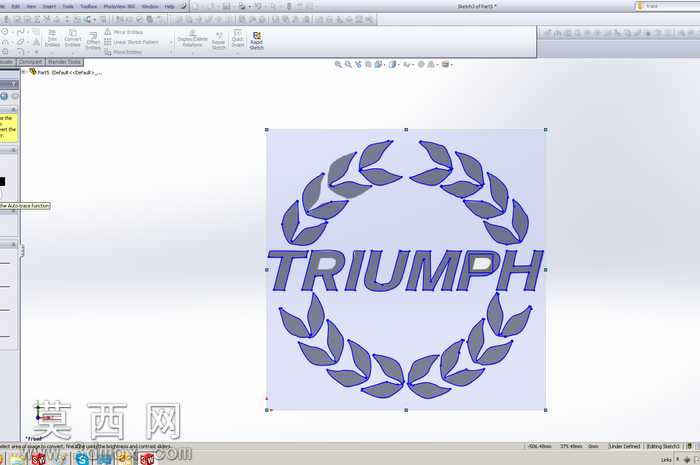Open the Toolbox menu
Viewport: 700px width, 465px height.
88,6
